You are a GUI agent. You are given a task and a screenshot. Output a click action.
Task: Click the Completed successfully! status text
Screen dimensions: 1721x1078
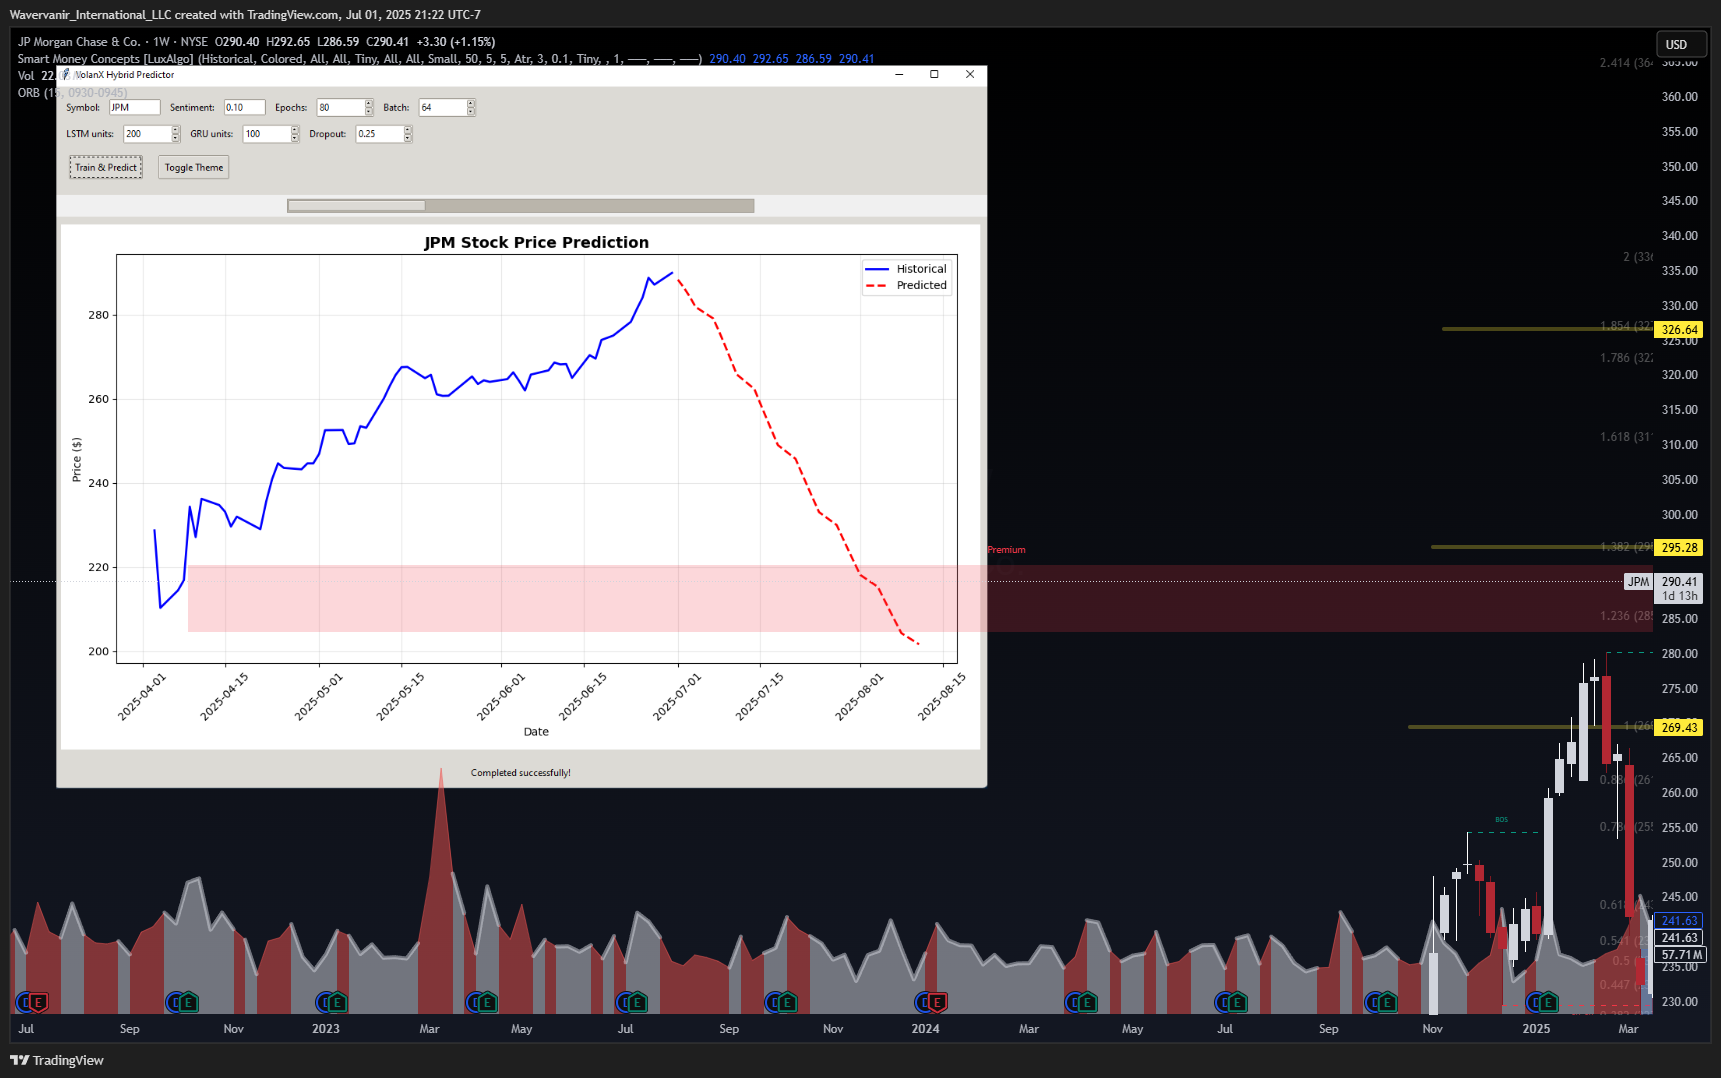pos(521,773)
